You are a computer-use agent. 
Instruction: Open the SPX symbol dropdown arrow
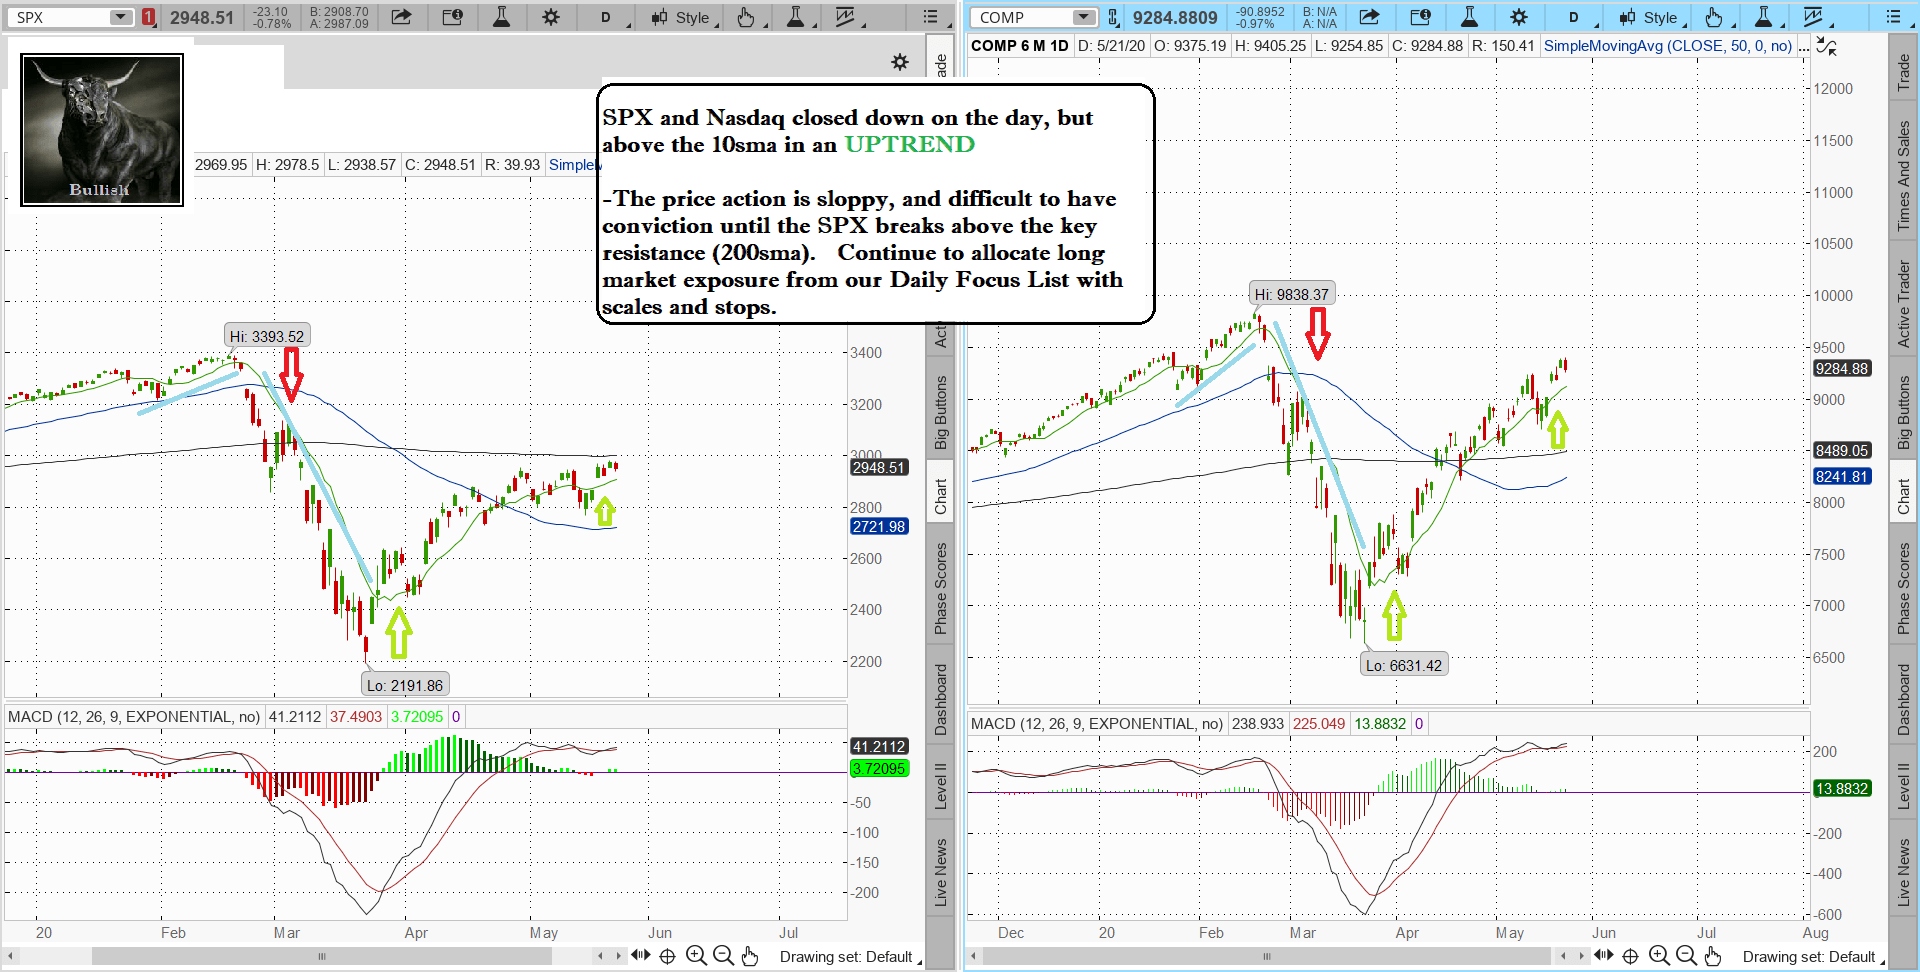click(x=120, y=17)
